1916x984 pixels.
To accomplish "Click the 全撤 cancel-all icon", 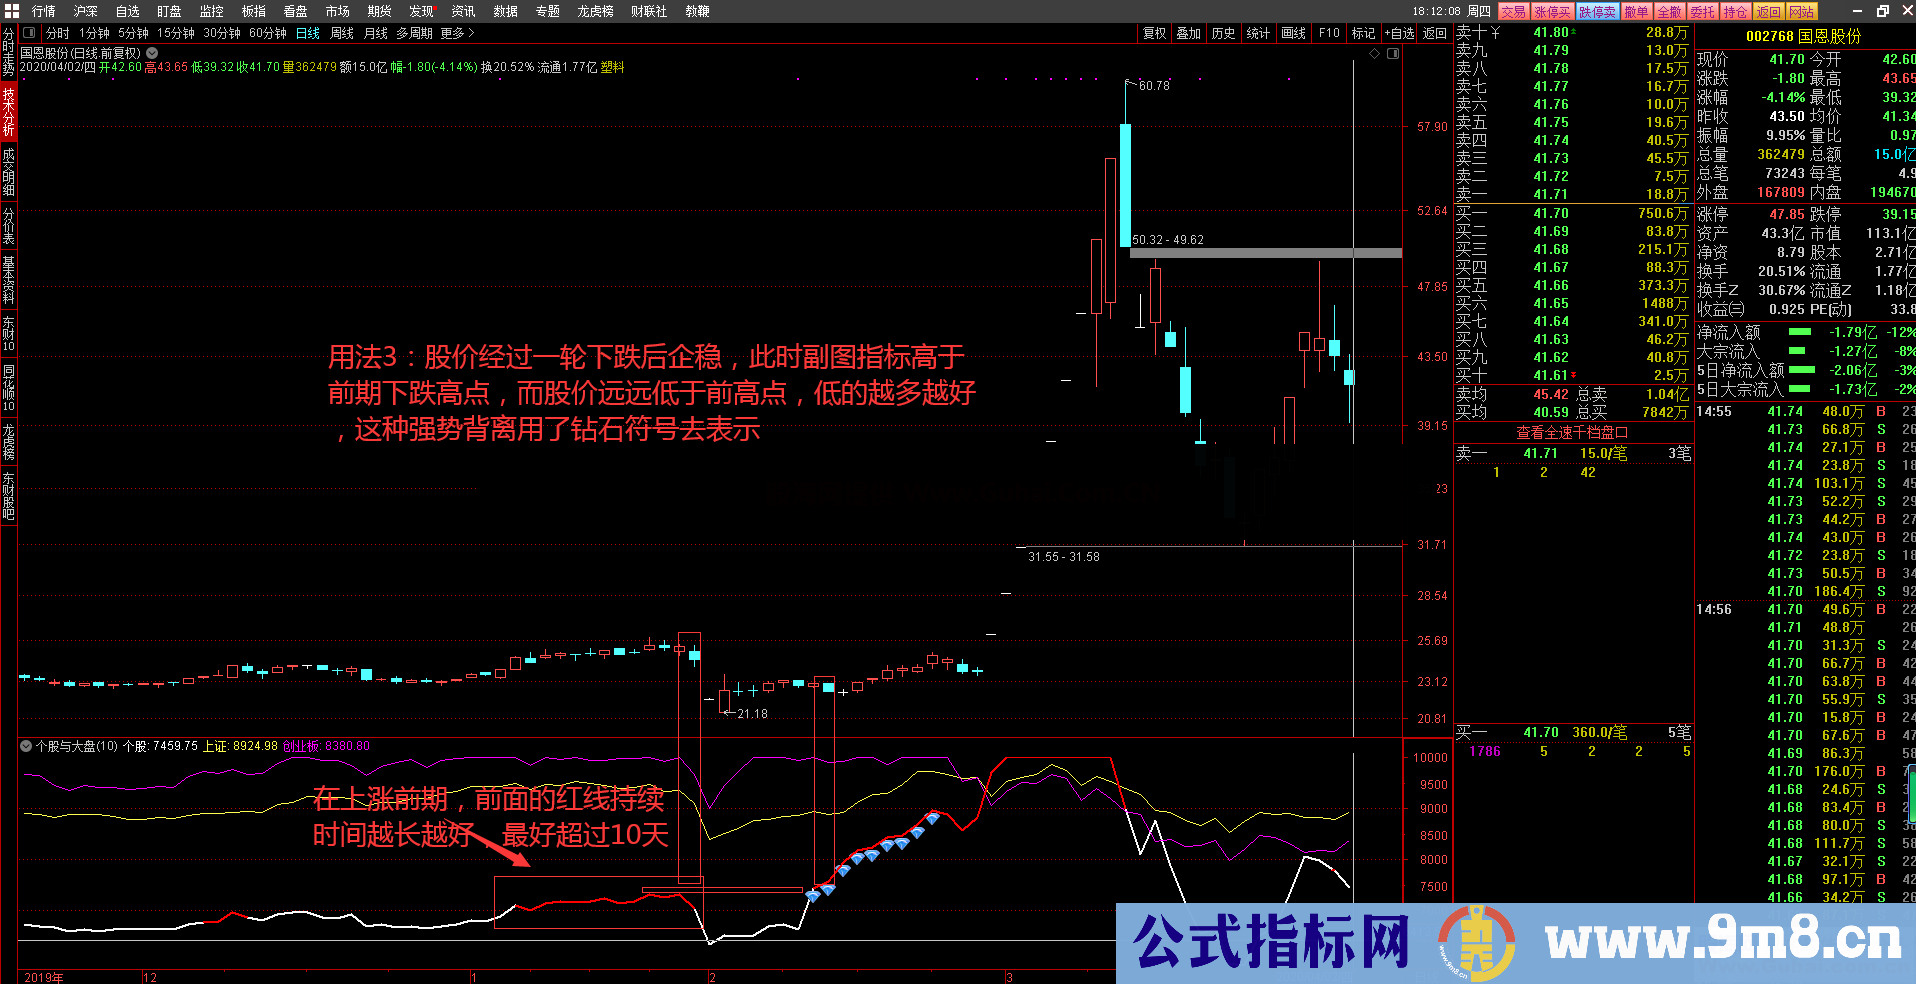I will [x=1670, y=11].
